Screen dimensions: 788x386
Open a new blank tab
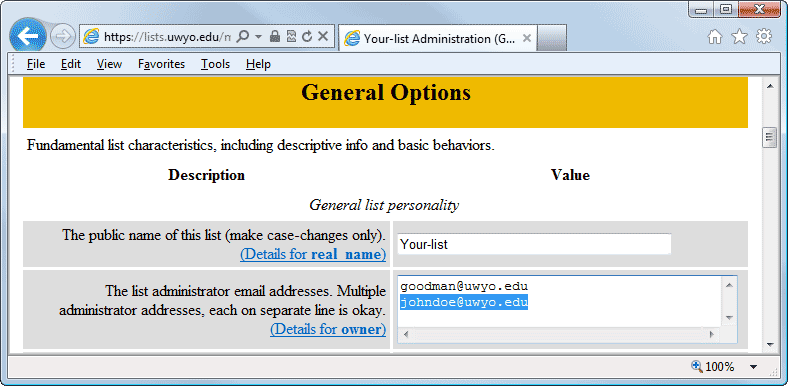[x=552, y=38]
